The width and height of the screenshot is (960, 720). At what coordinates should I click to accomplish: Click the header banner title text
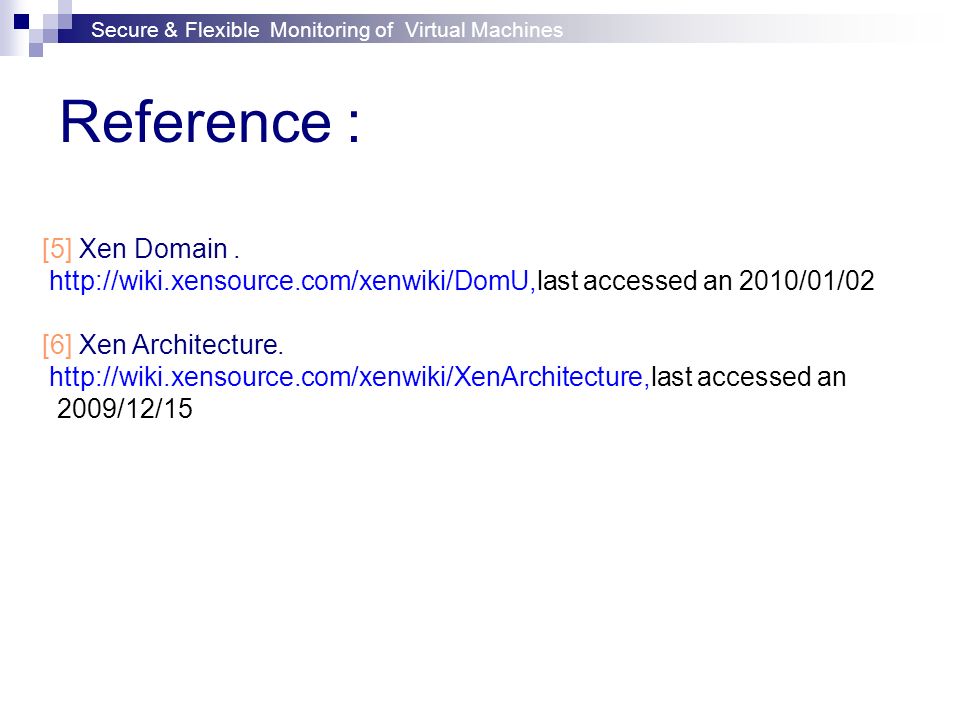click(326, 29)
